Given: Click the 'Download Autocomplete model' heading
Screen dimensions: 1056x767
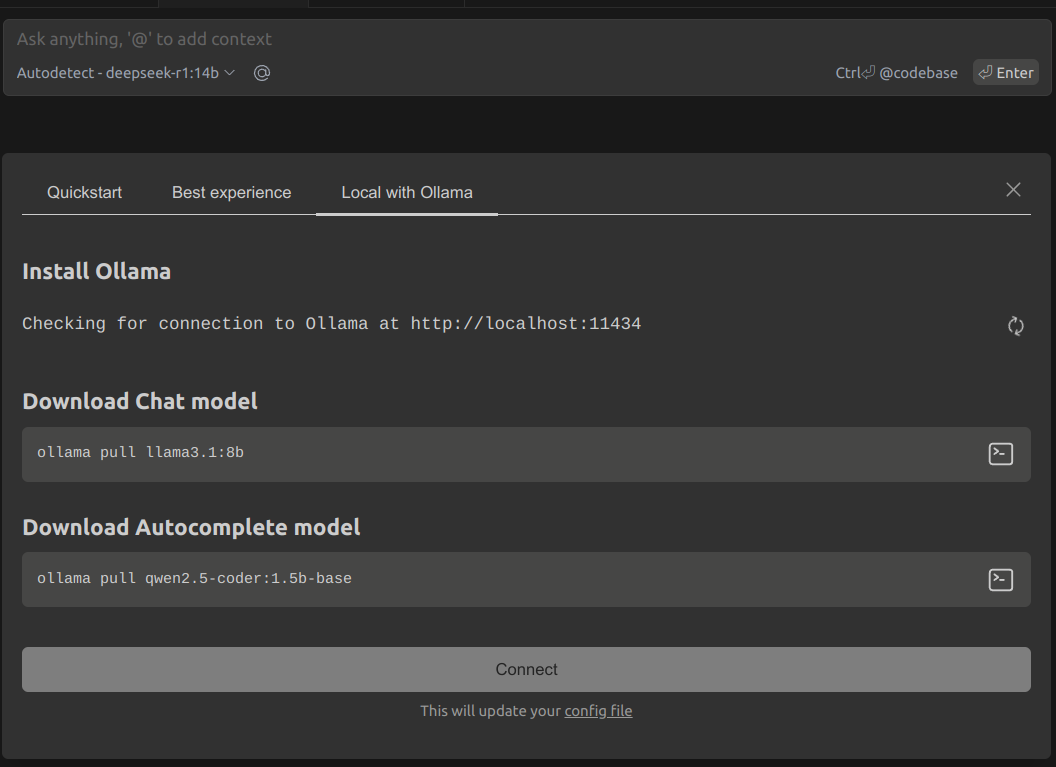Looking at the screenshot, I should tap(191, 527).
